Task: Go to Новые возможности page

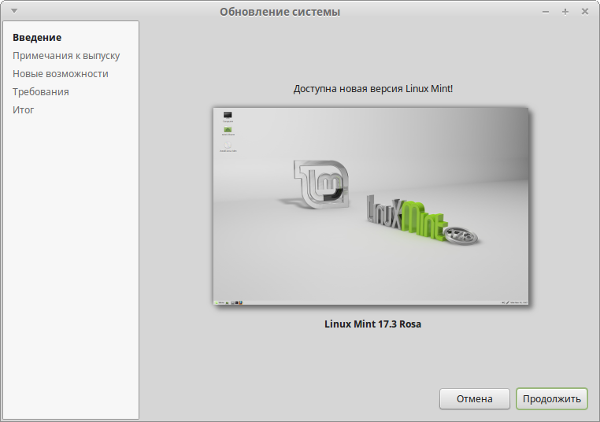Action: click(x=60, y=73)
